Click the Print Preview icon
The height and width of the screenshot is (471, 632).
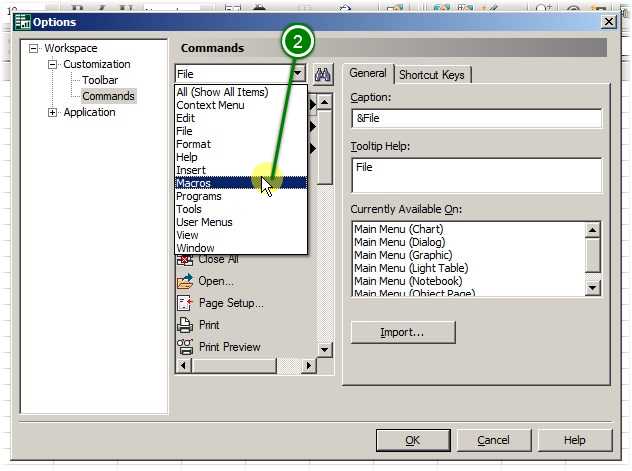pyautogui.click(x=185, y=347)
